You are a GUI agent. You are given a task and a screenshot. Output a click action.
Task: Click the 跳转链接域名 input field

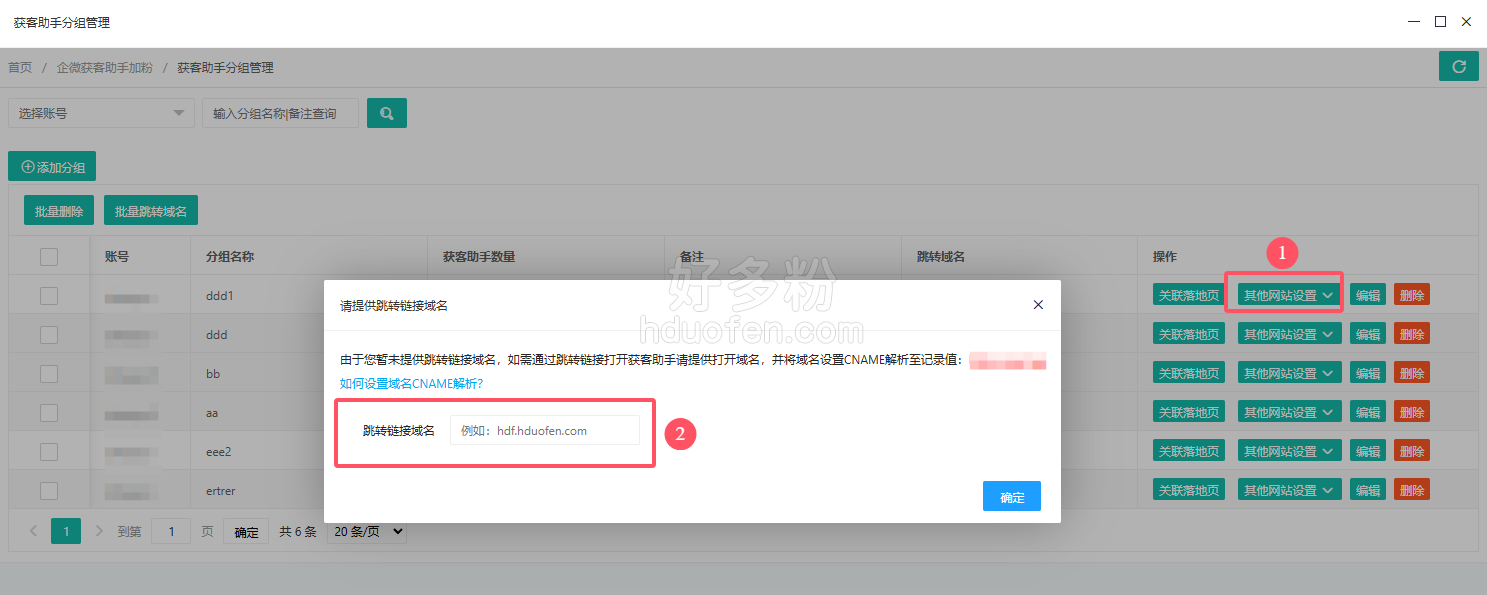click(x=544, y=431)
